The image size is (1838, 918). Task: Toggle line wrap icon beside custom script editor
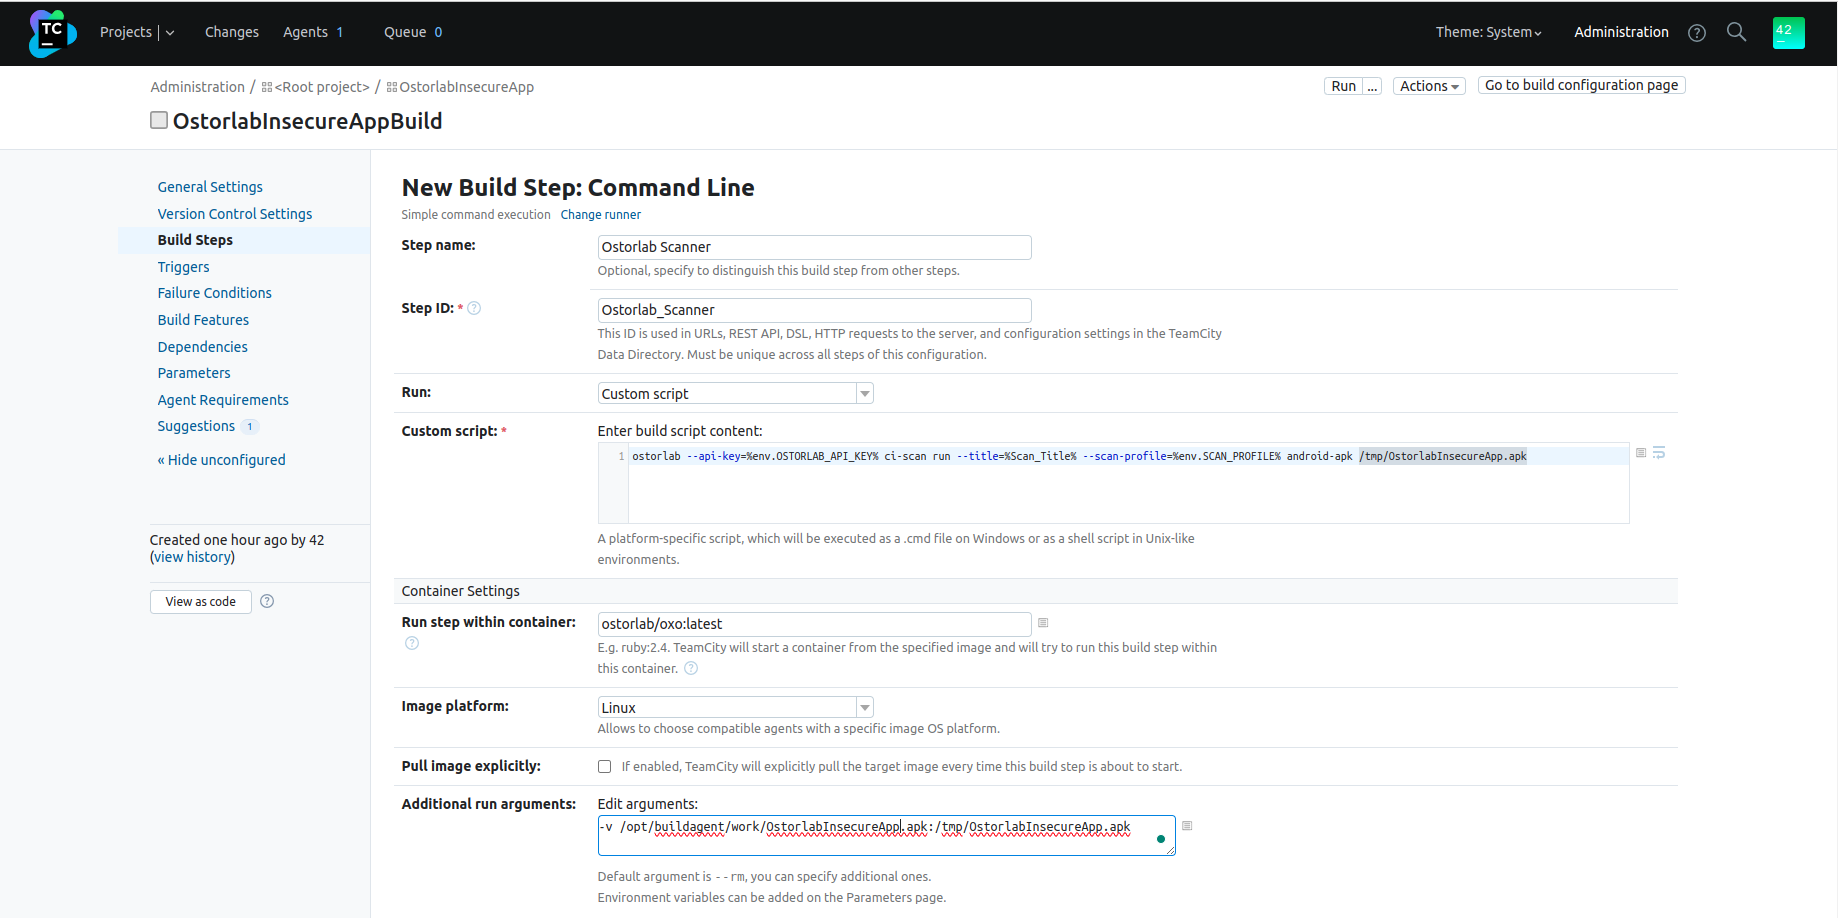1659,453
